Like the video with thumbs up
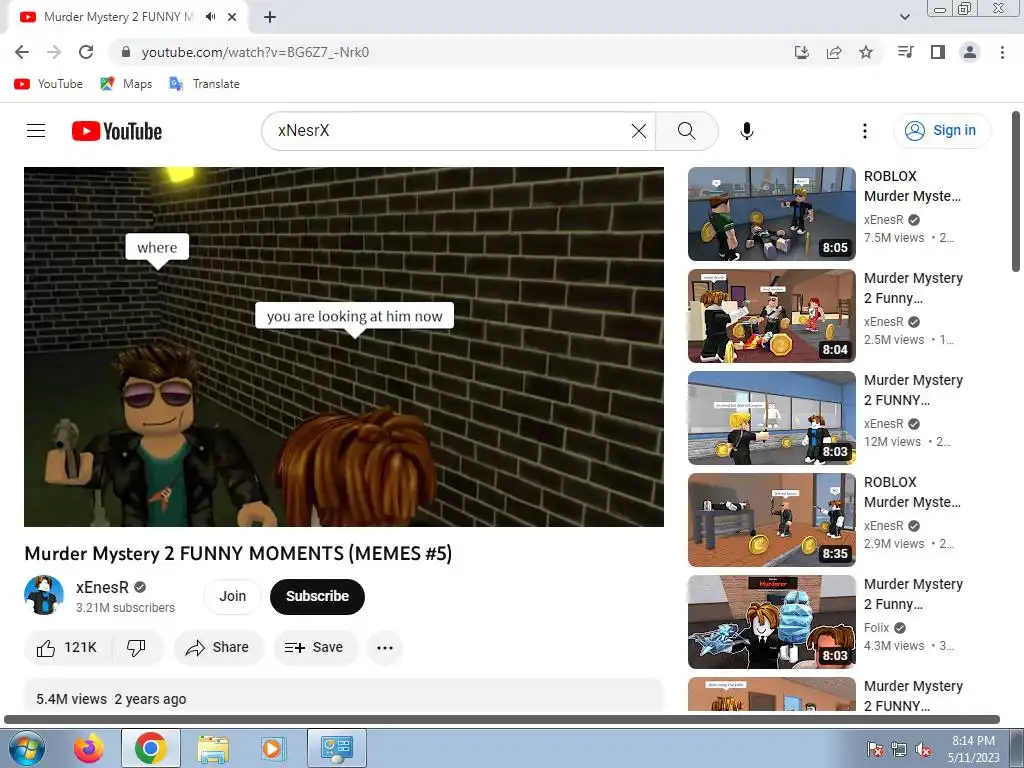The width and height of the screenshot is (1024, 768). pos(67,647)
